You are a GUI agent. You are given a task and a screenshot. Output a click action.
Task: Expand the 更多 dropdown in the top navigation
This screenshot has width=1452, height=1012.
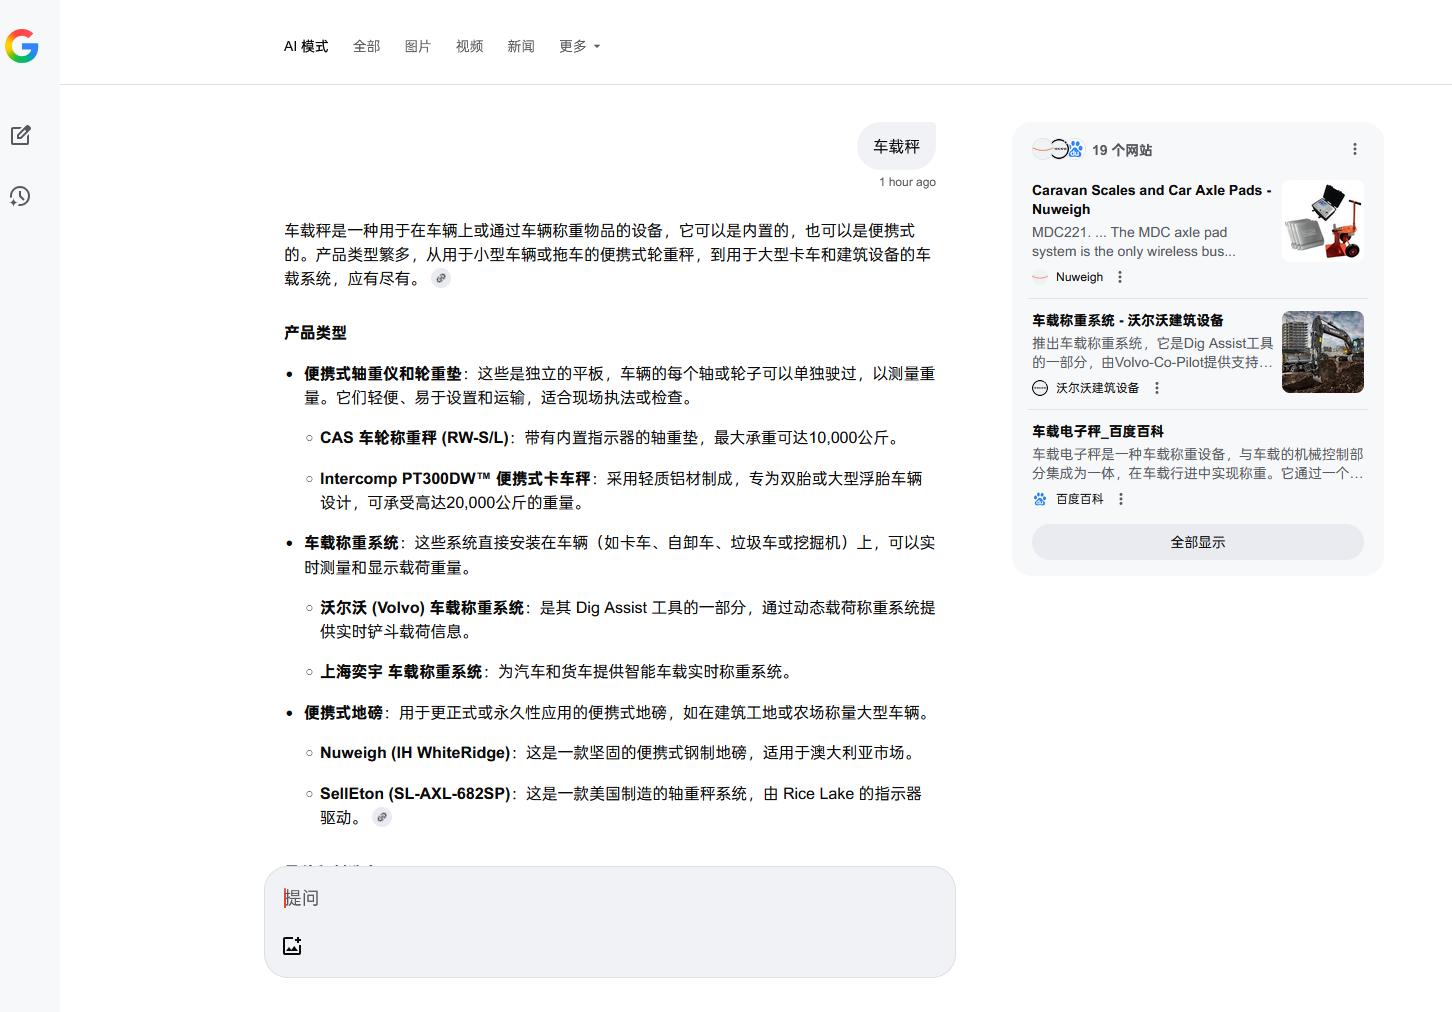[x=579, y=46]
